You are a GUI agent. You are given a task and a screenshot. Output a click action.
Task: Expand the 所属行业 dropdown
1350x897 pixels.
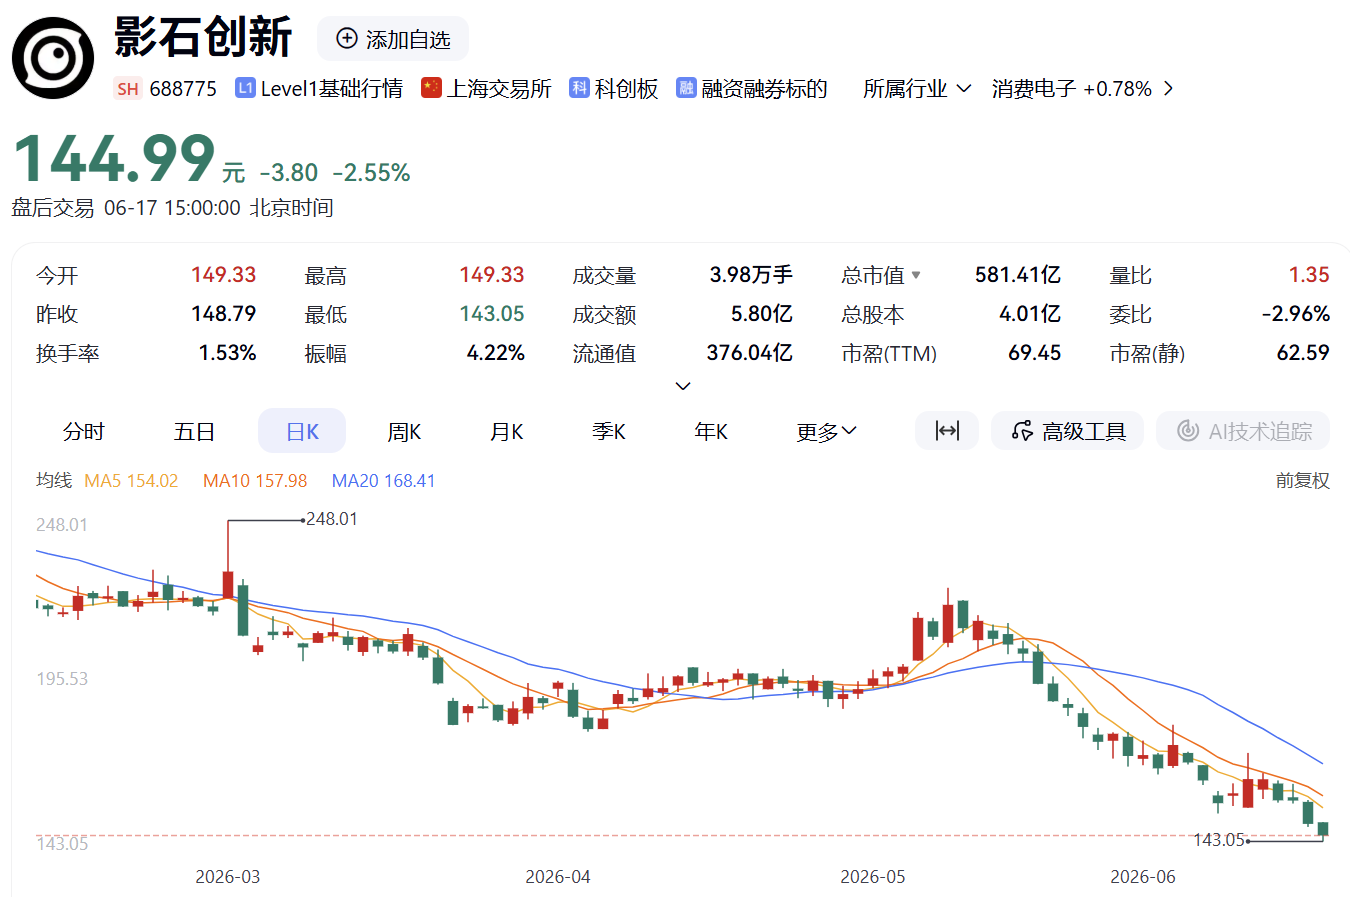(917, 89)
